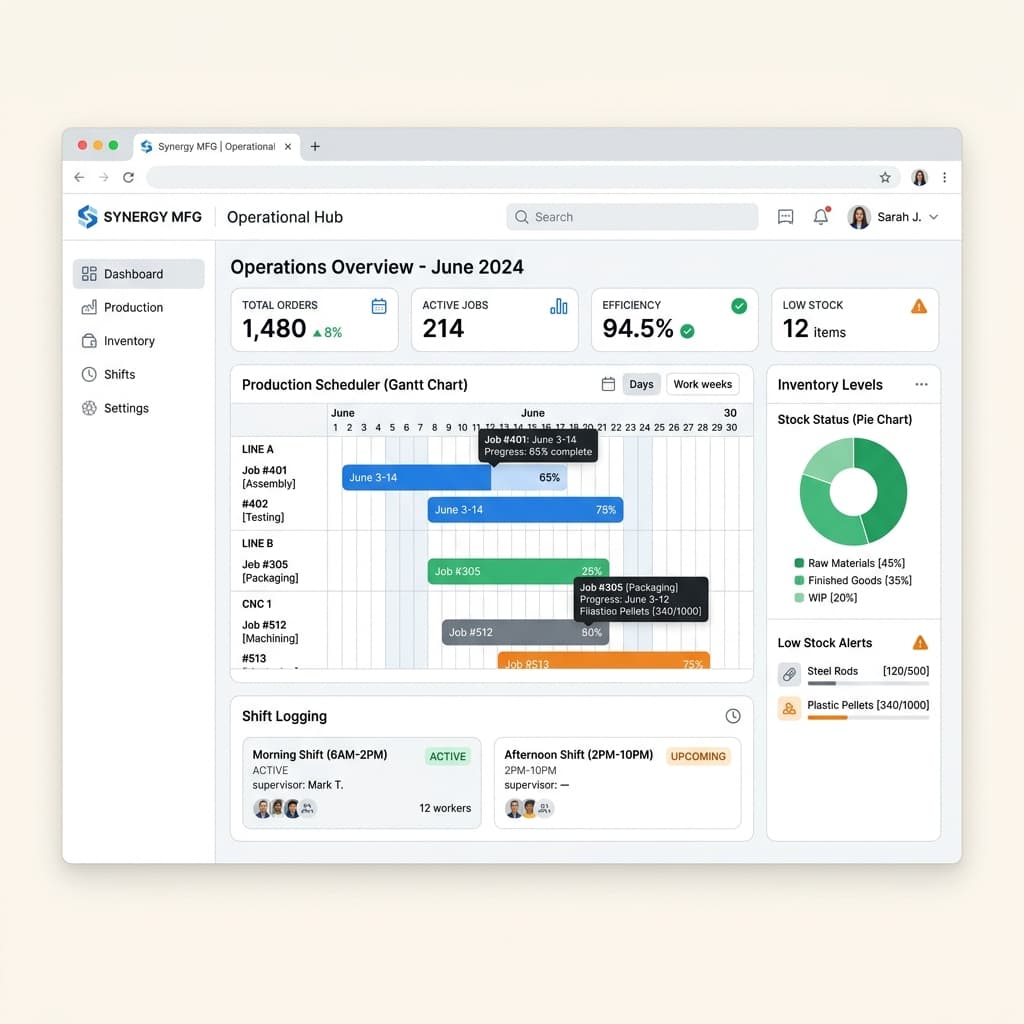Reload the page with refresh icon
1024x1024 pixels.
(x=129, y=177)
